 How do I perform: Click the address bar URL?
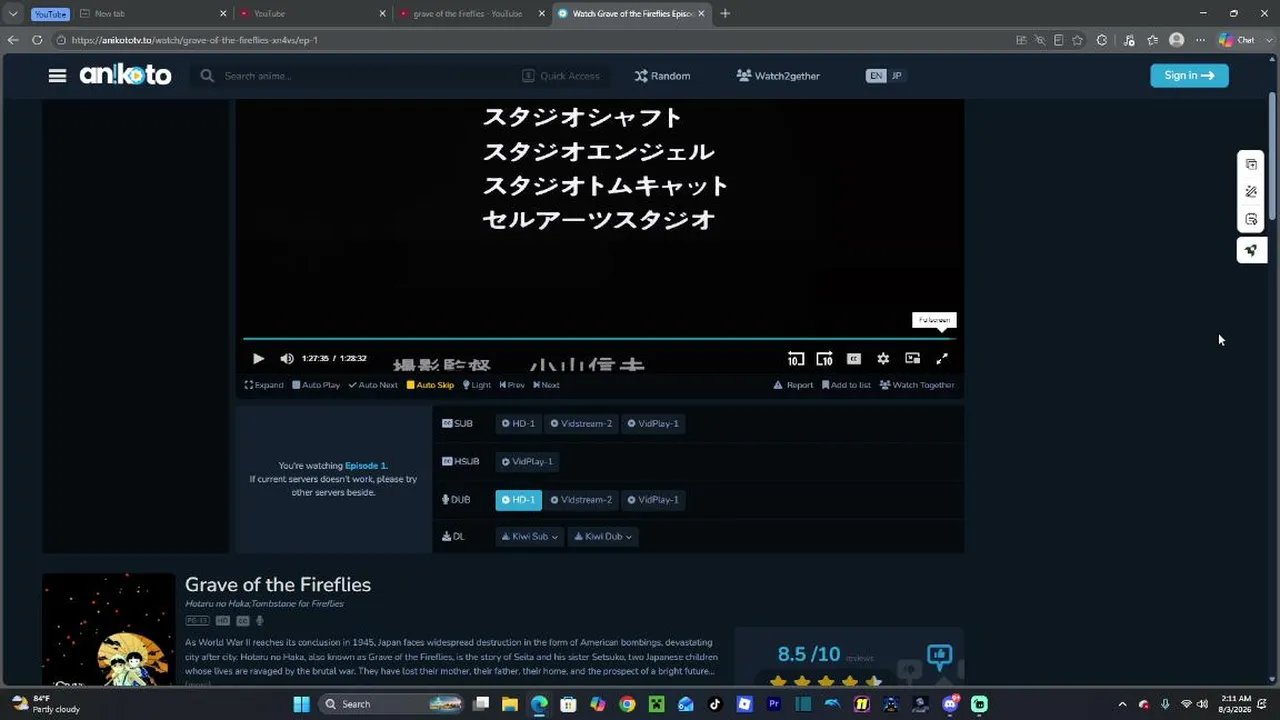click(194, 40)
